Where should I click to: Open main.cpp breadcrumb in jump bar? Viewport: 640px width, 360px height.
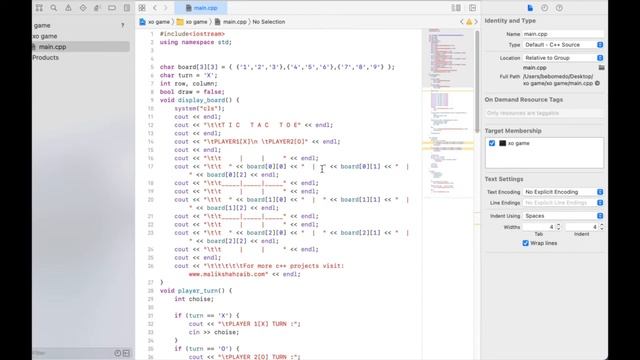[231, 22]
